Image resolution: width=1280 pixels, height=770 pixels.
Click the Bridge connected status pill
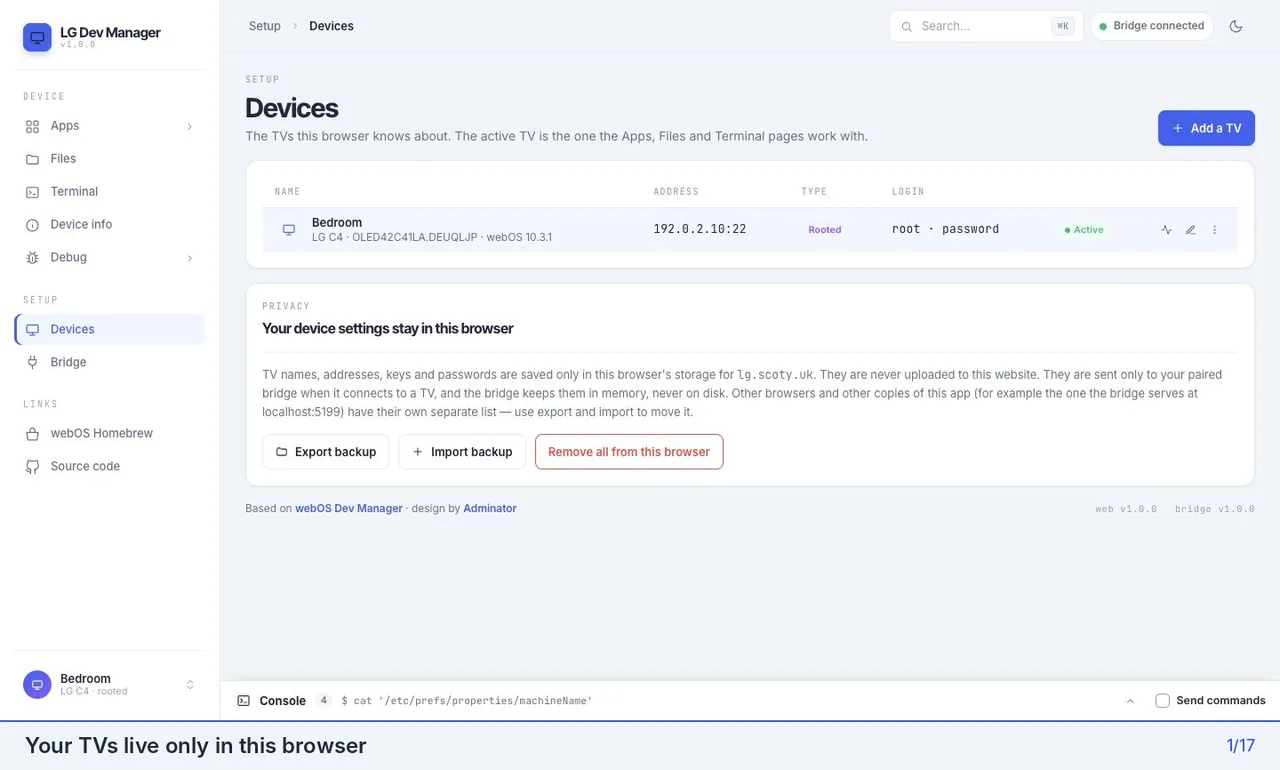(x=1152, y=26)
